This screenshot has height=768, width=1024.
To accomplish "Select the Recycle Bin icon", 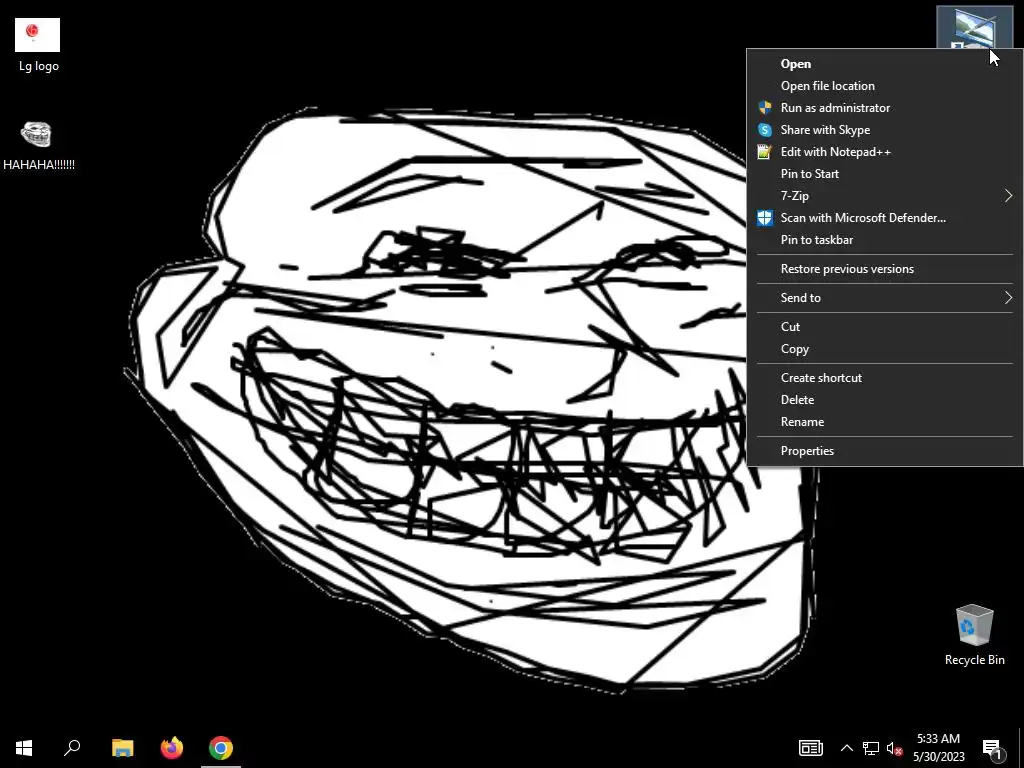I will 974,635.
